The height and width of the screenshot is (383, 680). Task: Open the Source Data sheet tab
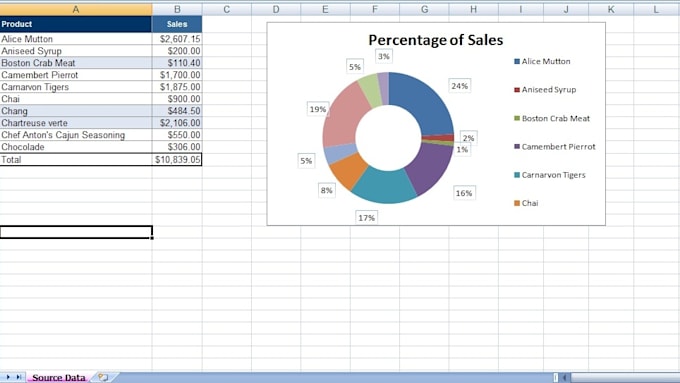(59, 377)
